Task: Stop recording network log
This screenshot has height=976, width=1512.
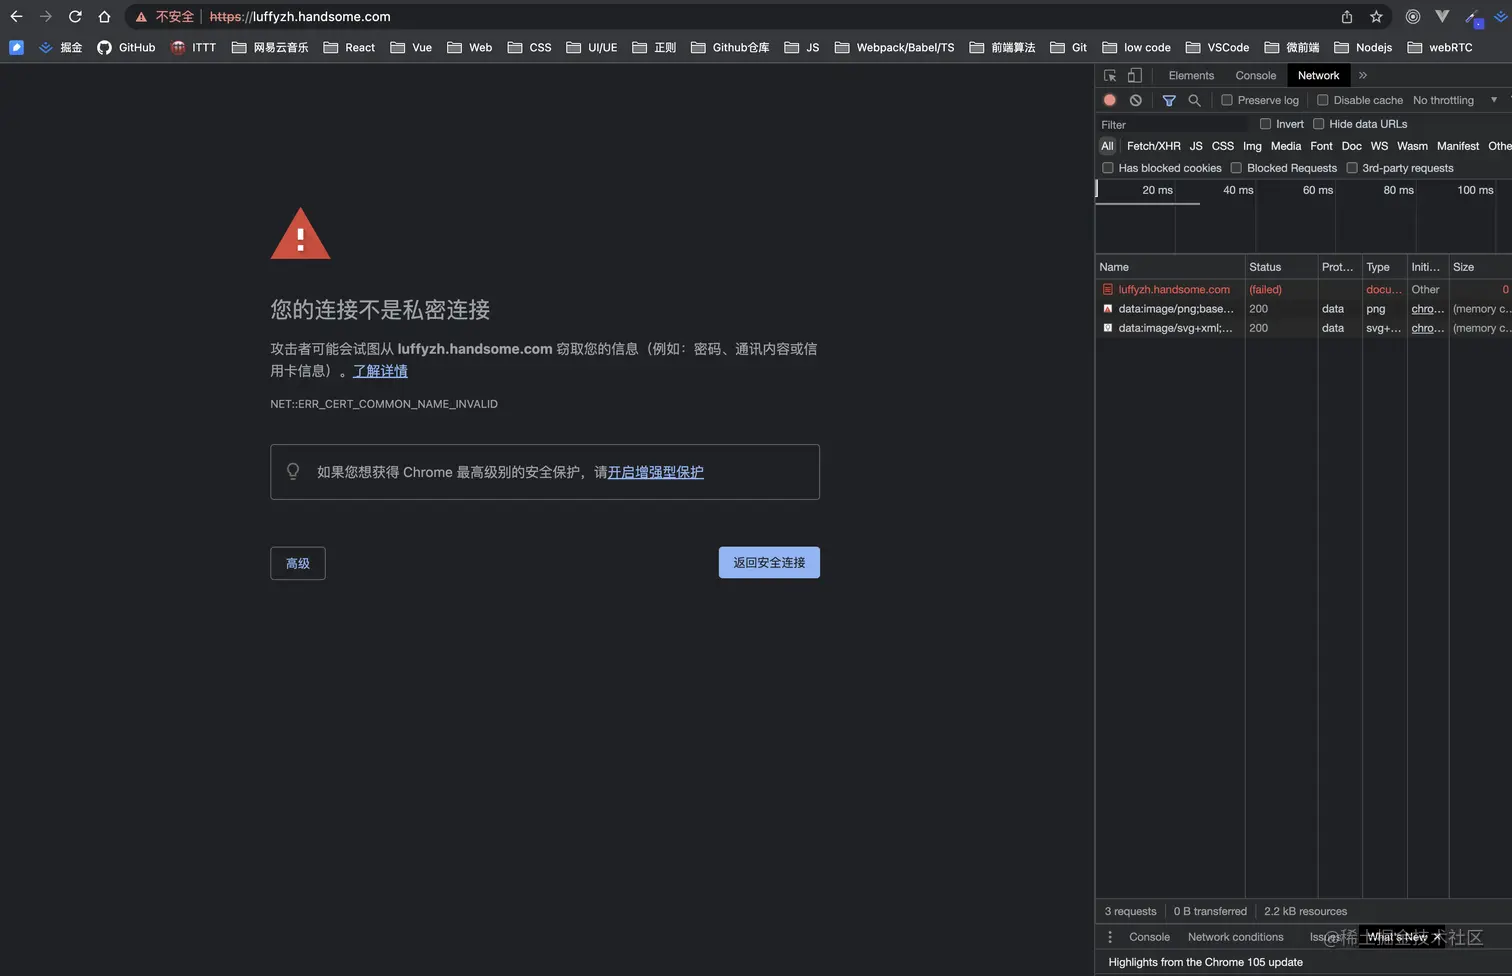Action: click(x=1110, y=100)
